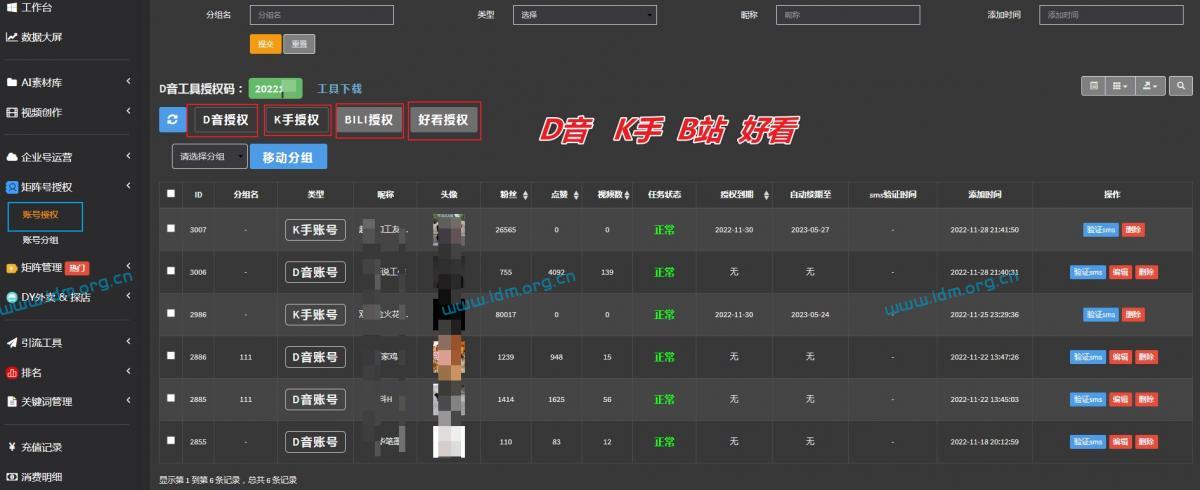Open 数据大屏 via its chart icon
Viewport: 1200px width, 490px height.
11,37
